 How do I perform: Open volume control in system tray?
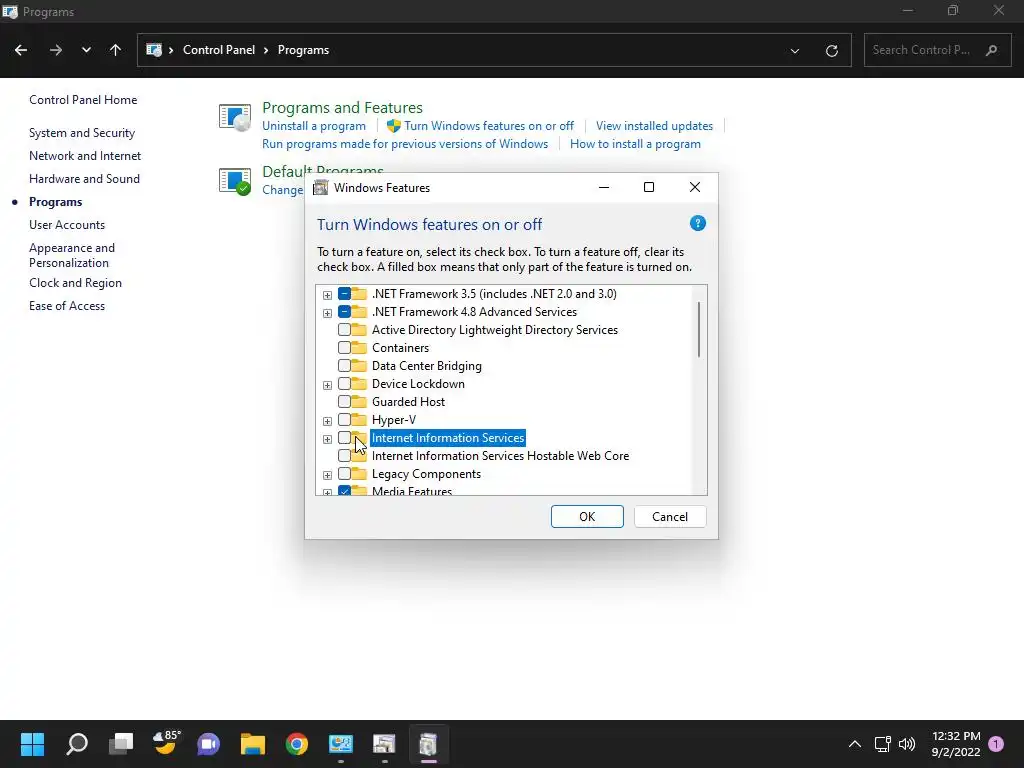[906, 744]
